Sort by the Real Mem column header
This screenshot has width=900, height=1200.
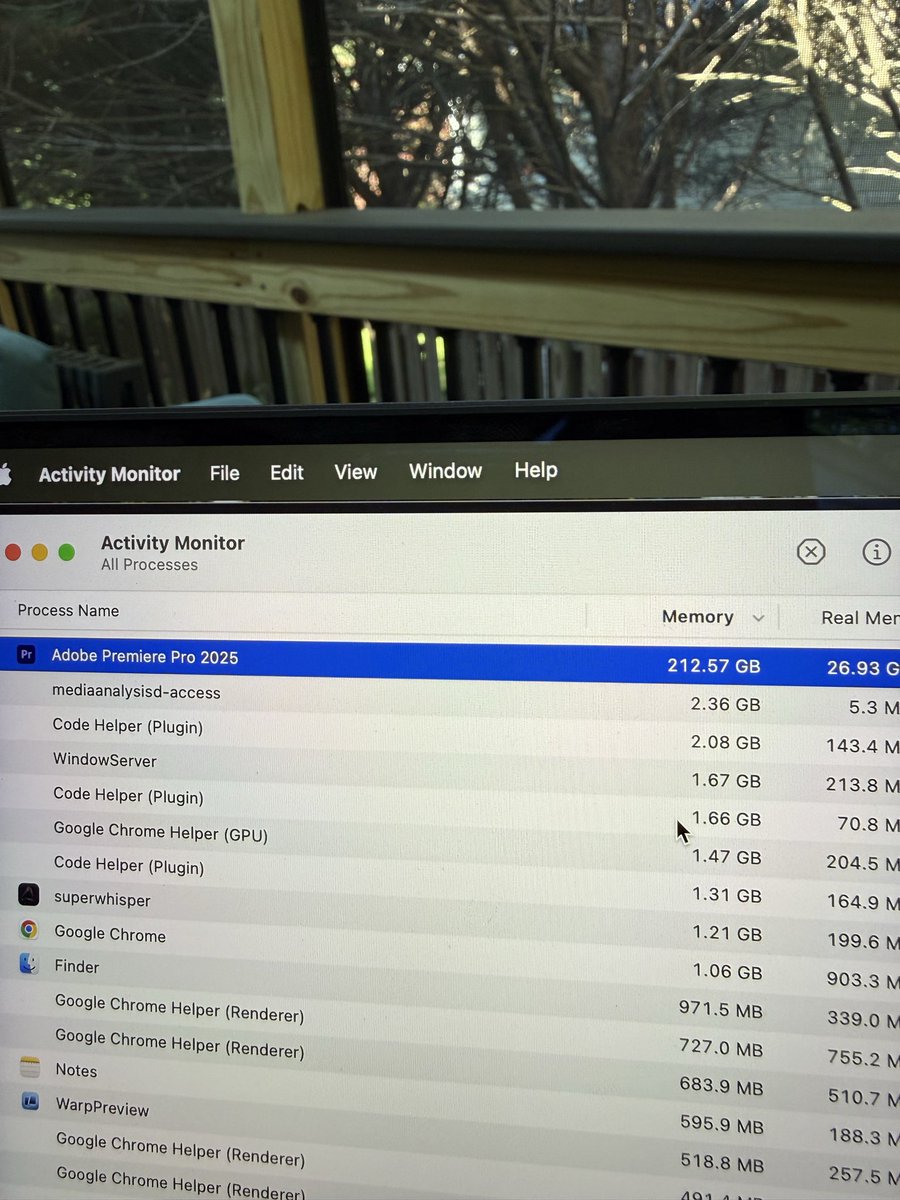click(860, 618)
